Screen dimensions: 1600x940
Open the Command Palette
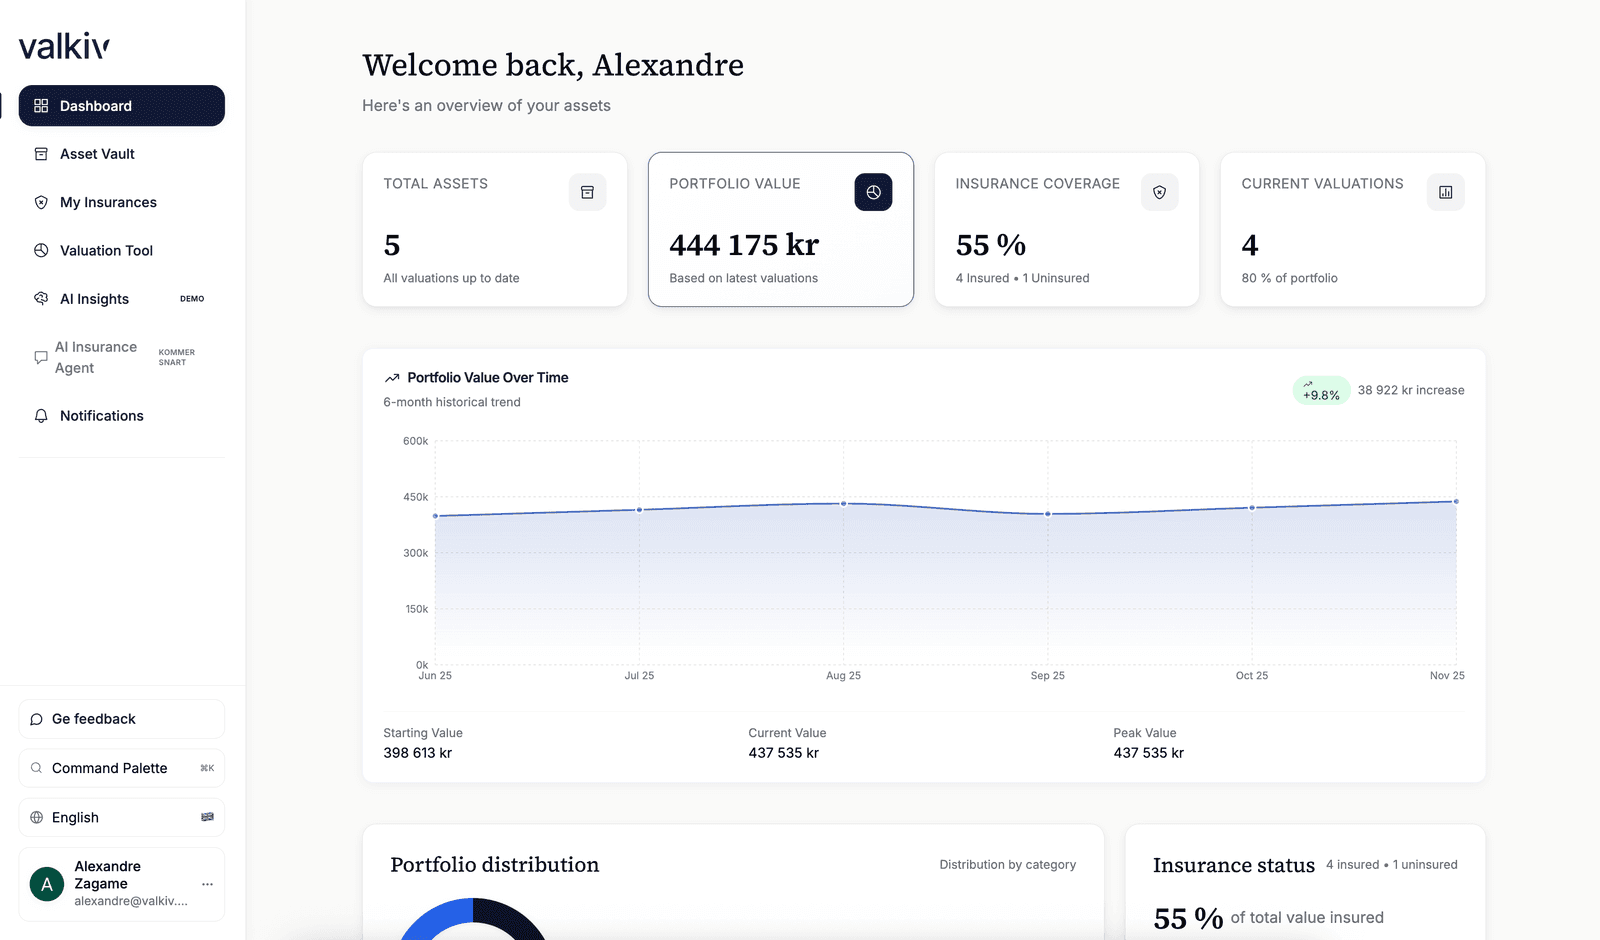(x=120, y=768)
